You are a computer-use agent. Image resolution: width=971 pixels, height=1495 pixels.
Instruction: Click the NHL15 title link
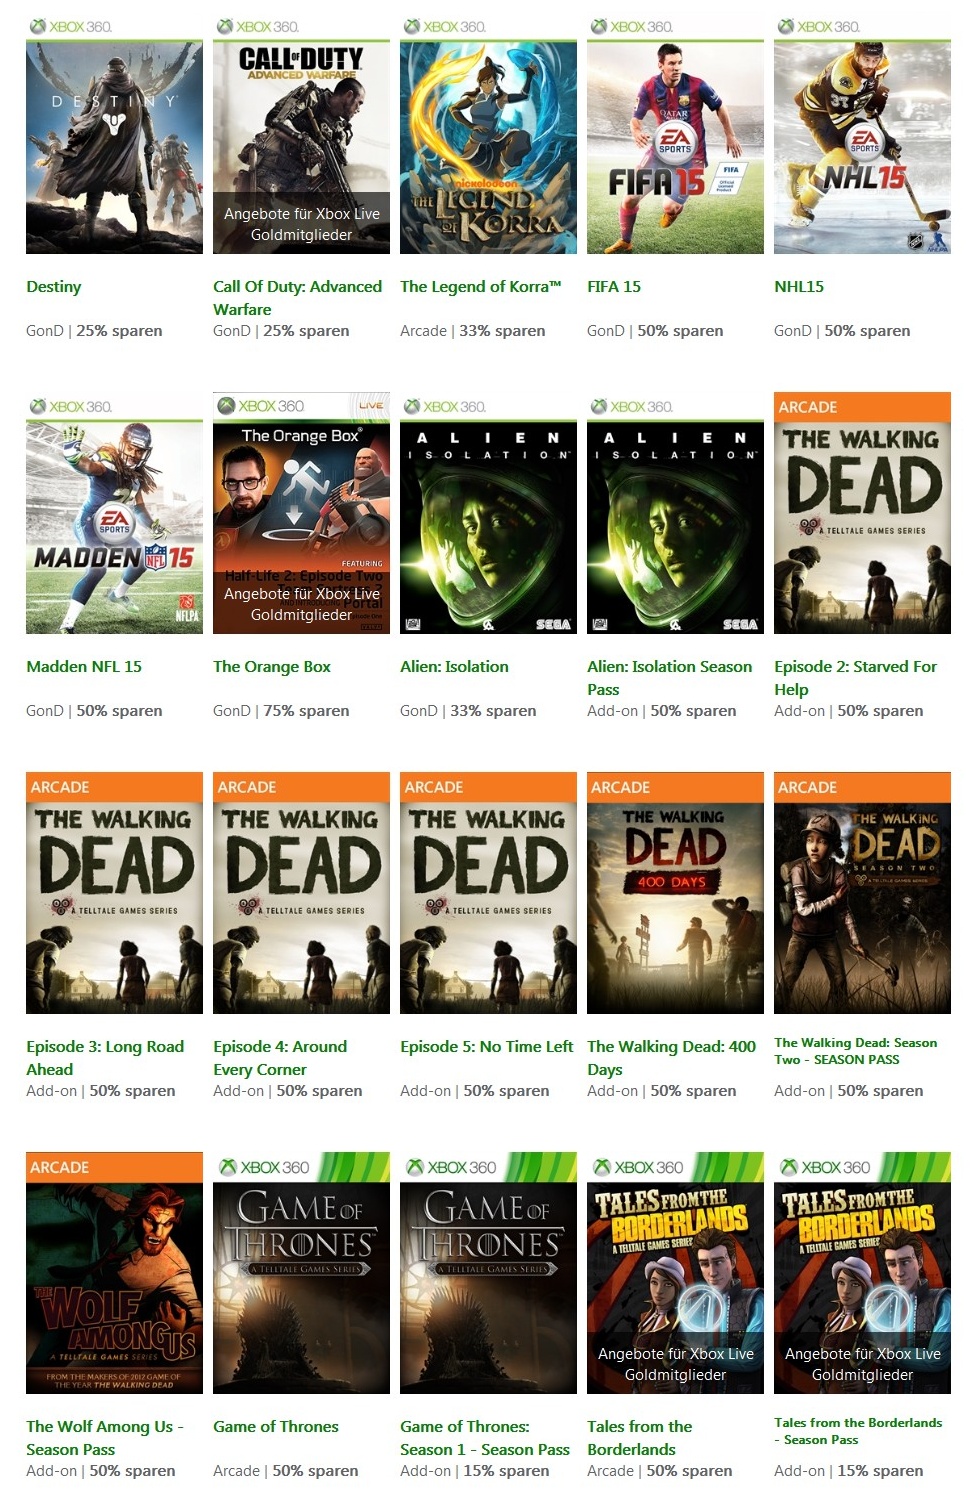pos(799,287)
